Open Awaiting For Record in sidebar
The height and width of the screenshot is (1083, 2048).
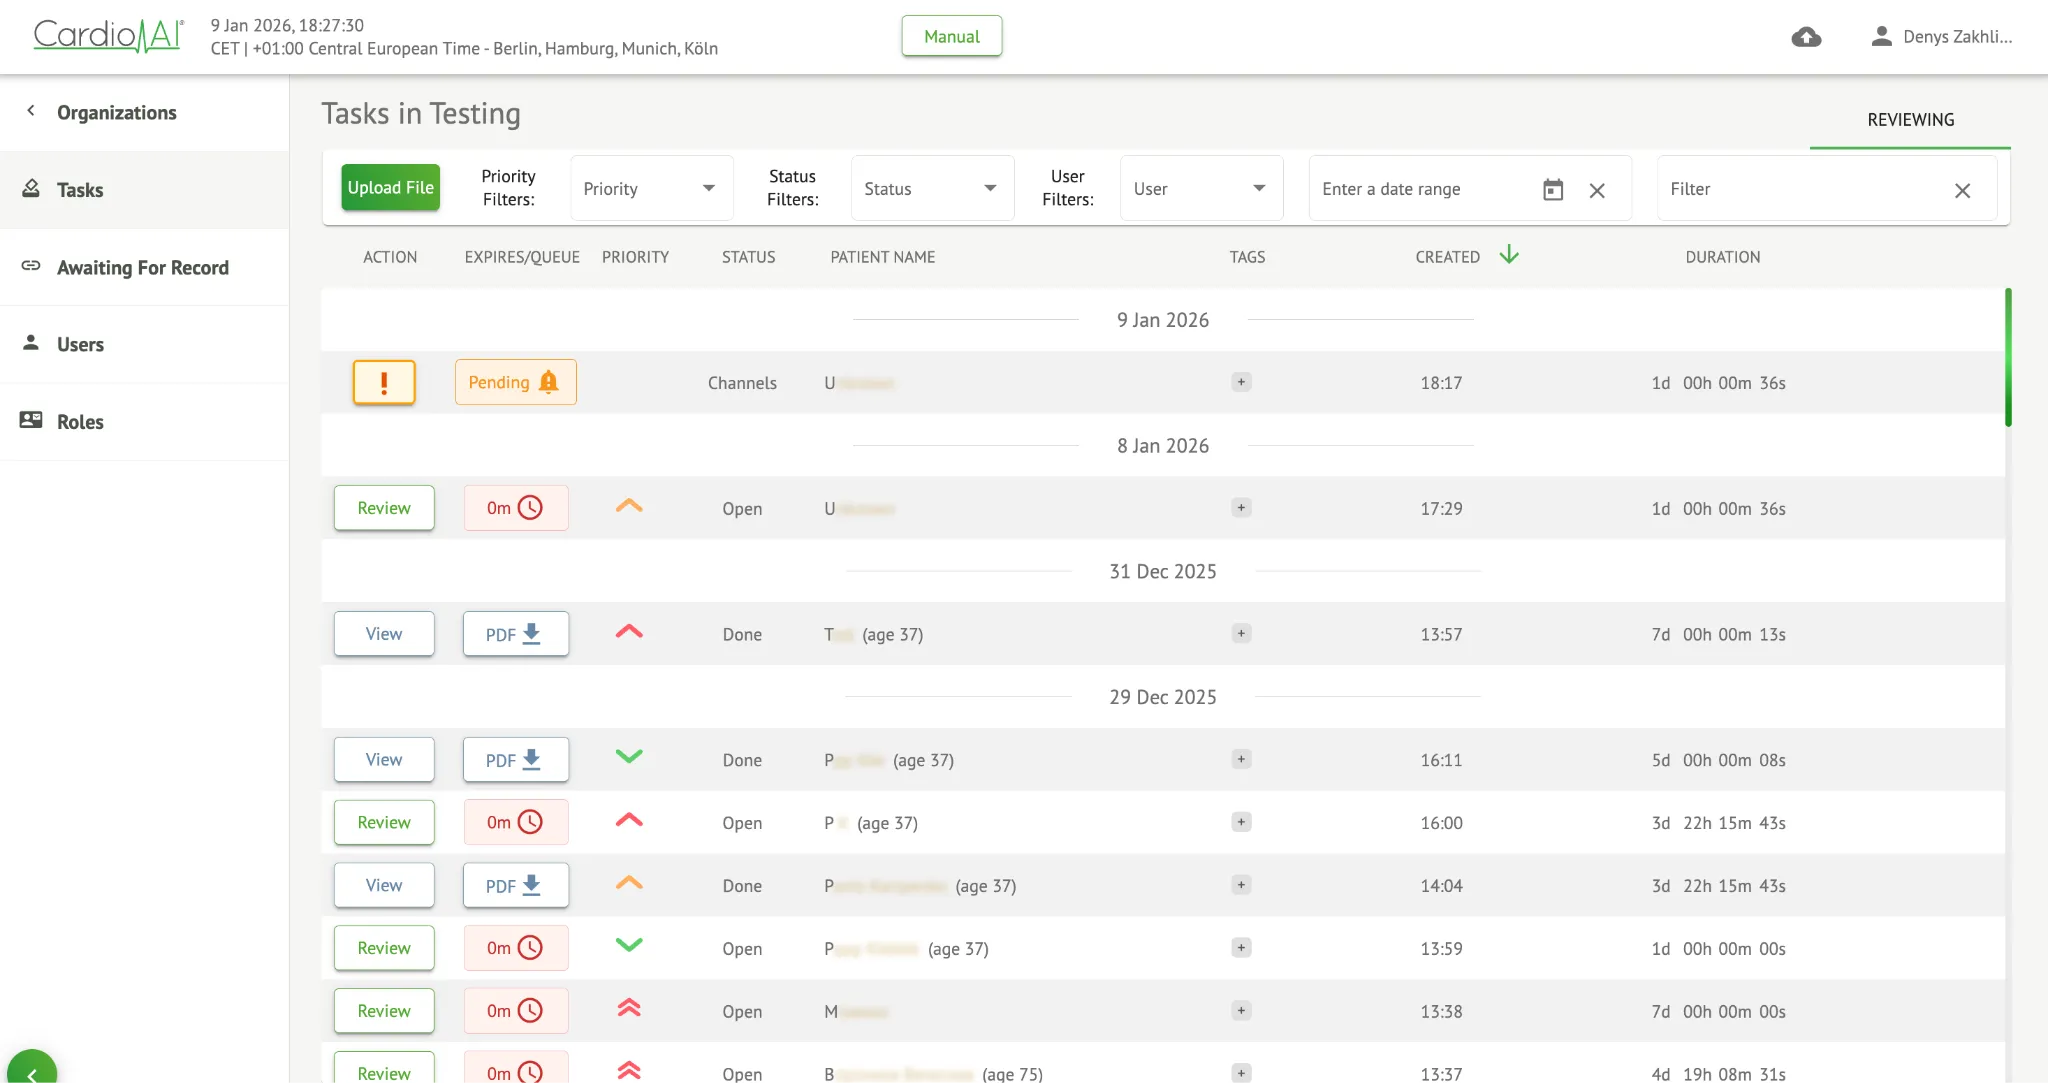tap(145, 267)
